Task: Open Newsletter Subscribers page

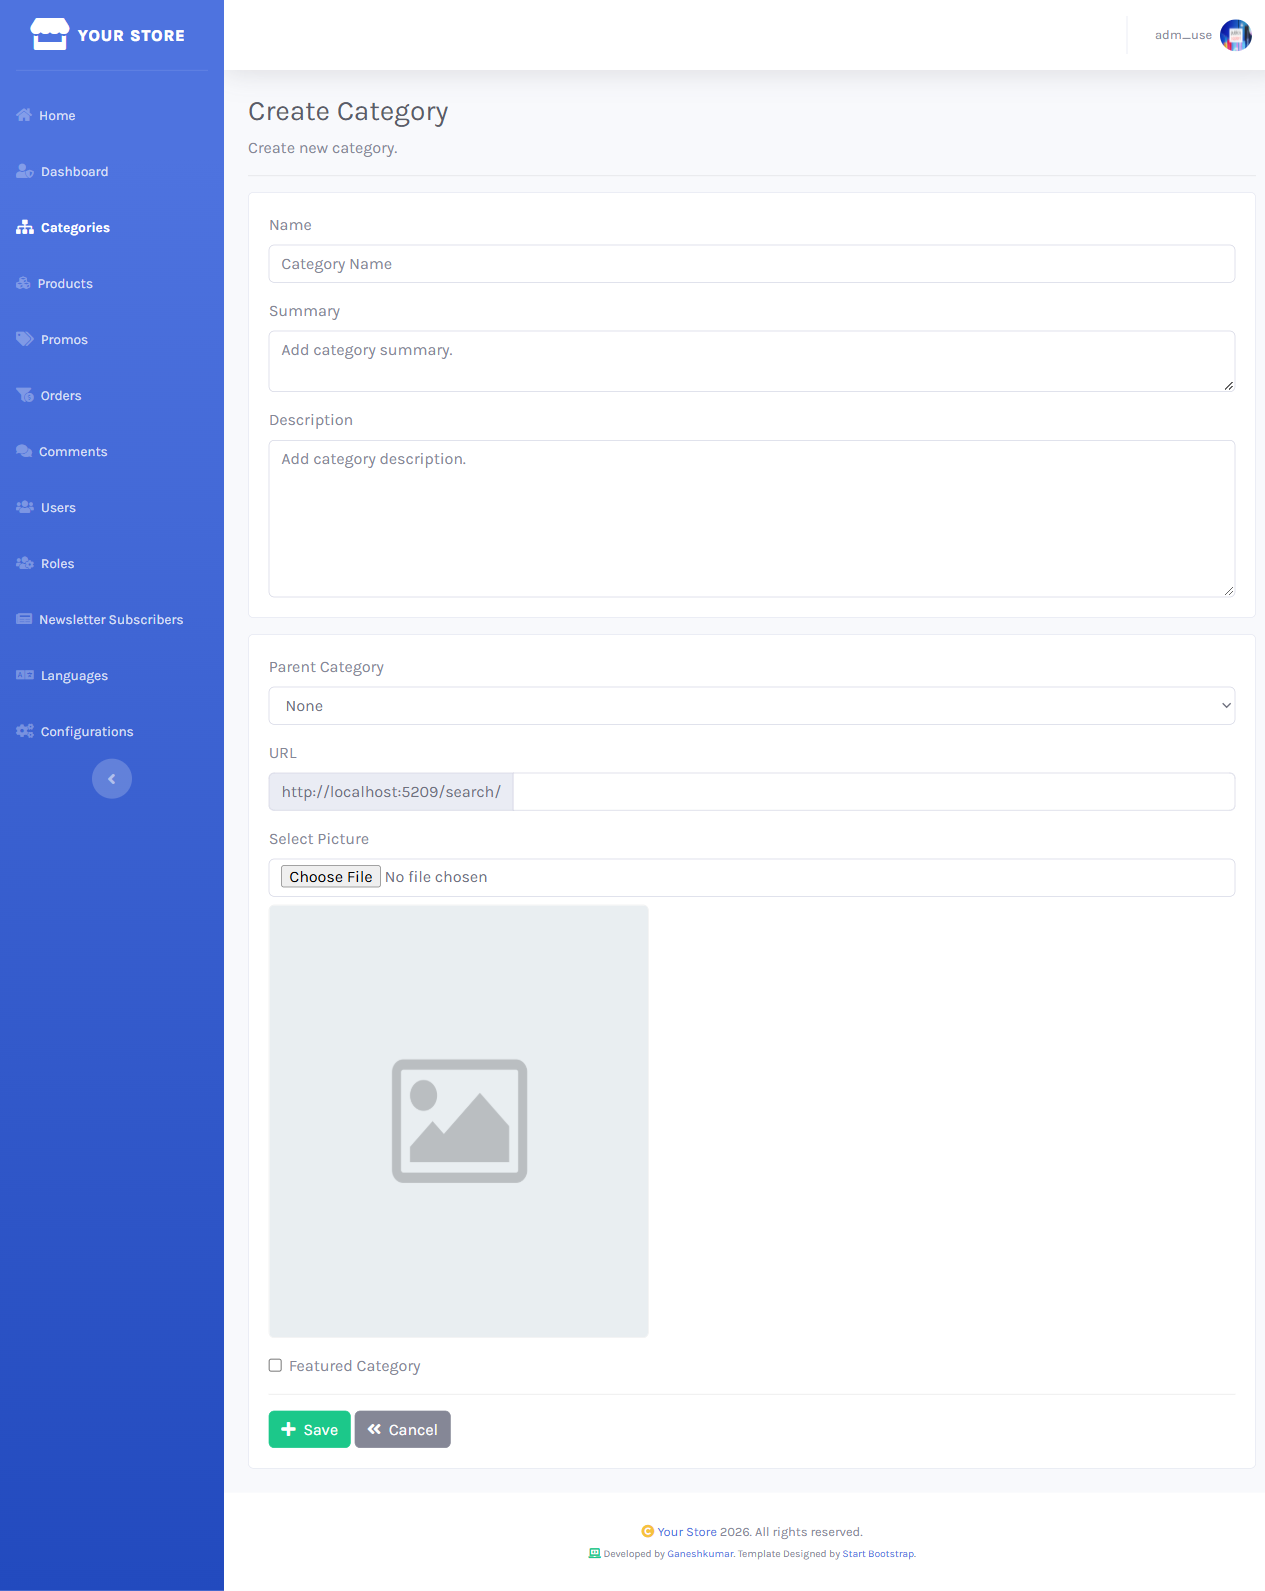Action: pos(112,619)
